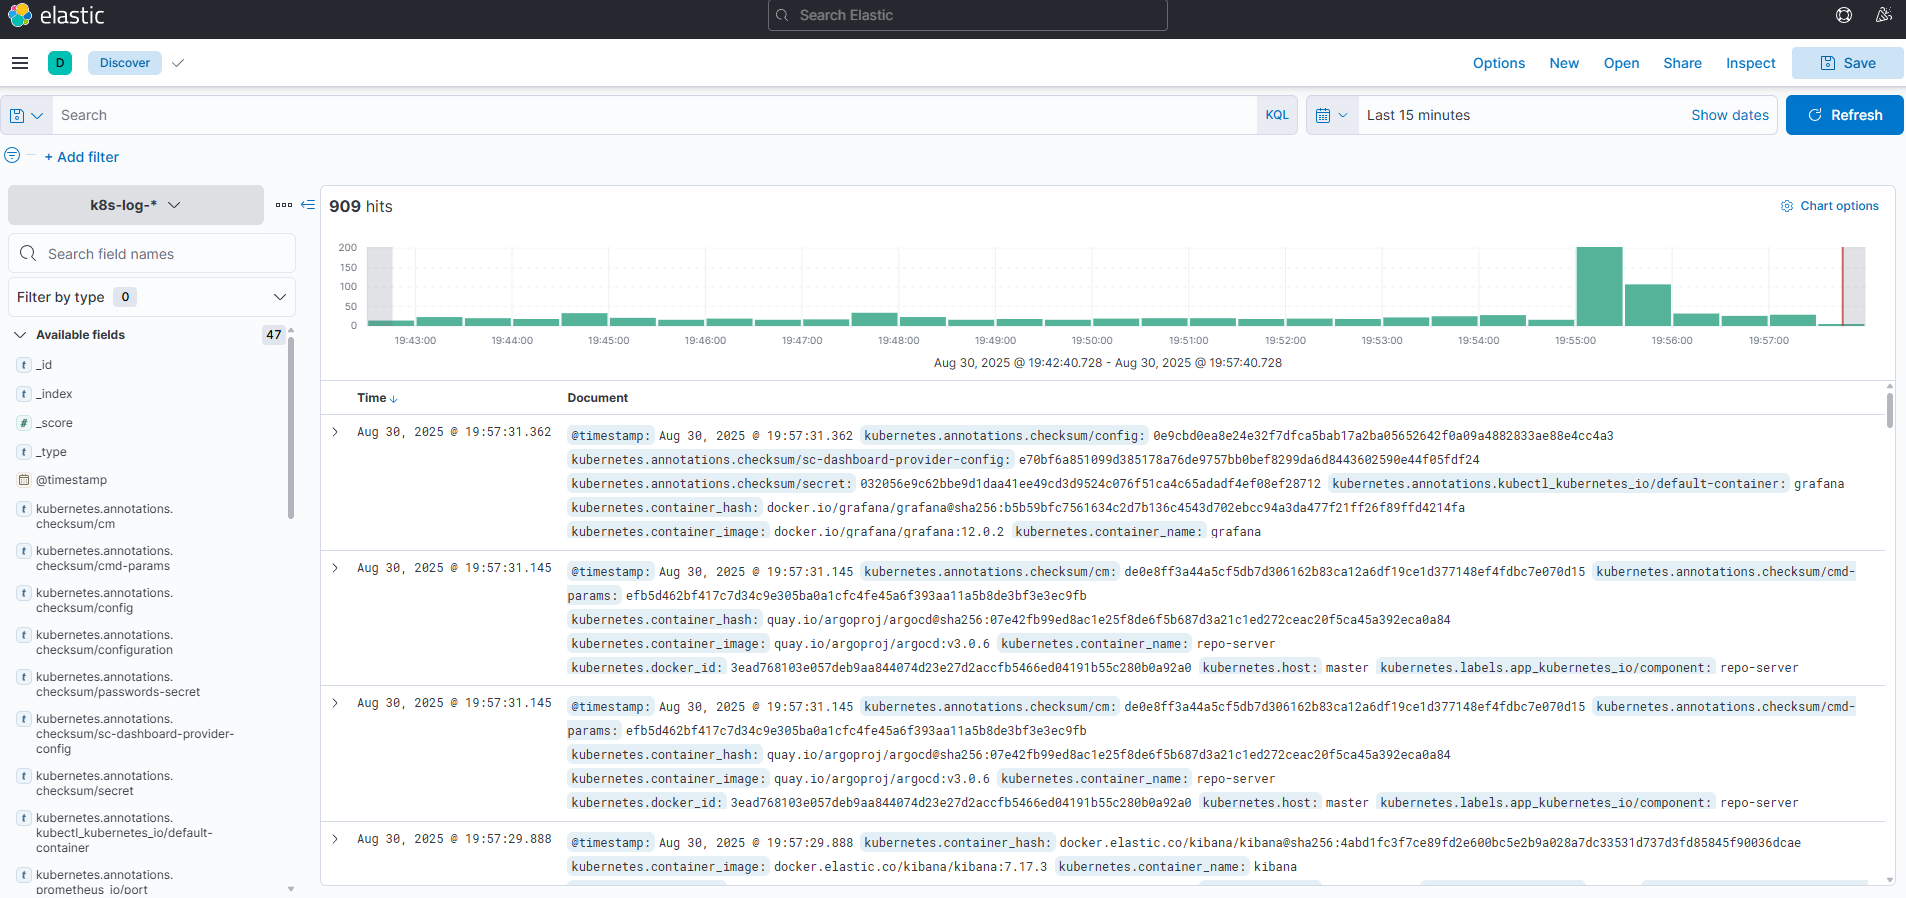Click Search field names box
1906x898 pixels.
(152, 254)
